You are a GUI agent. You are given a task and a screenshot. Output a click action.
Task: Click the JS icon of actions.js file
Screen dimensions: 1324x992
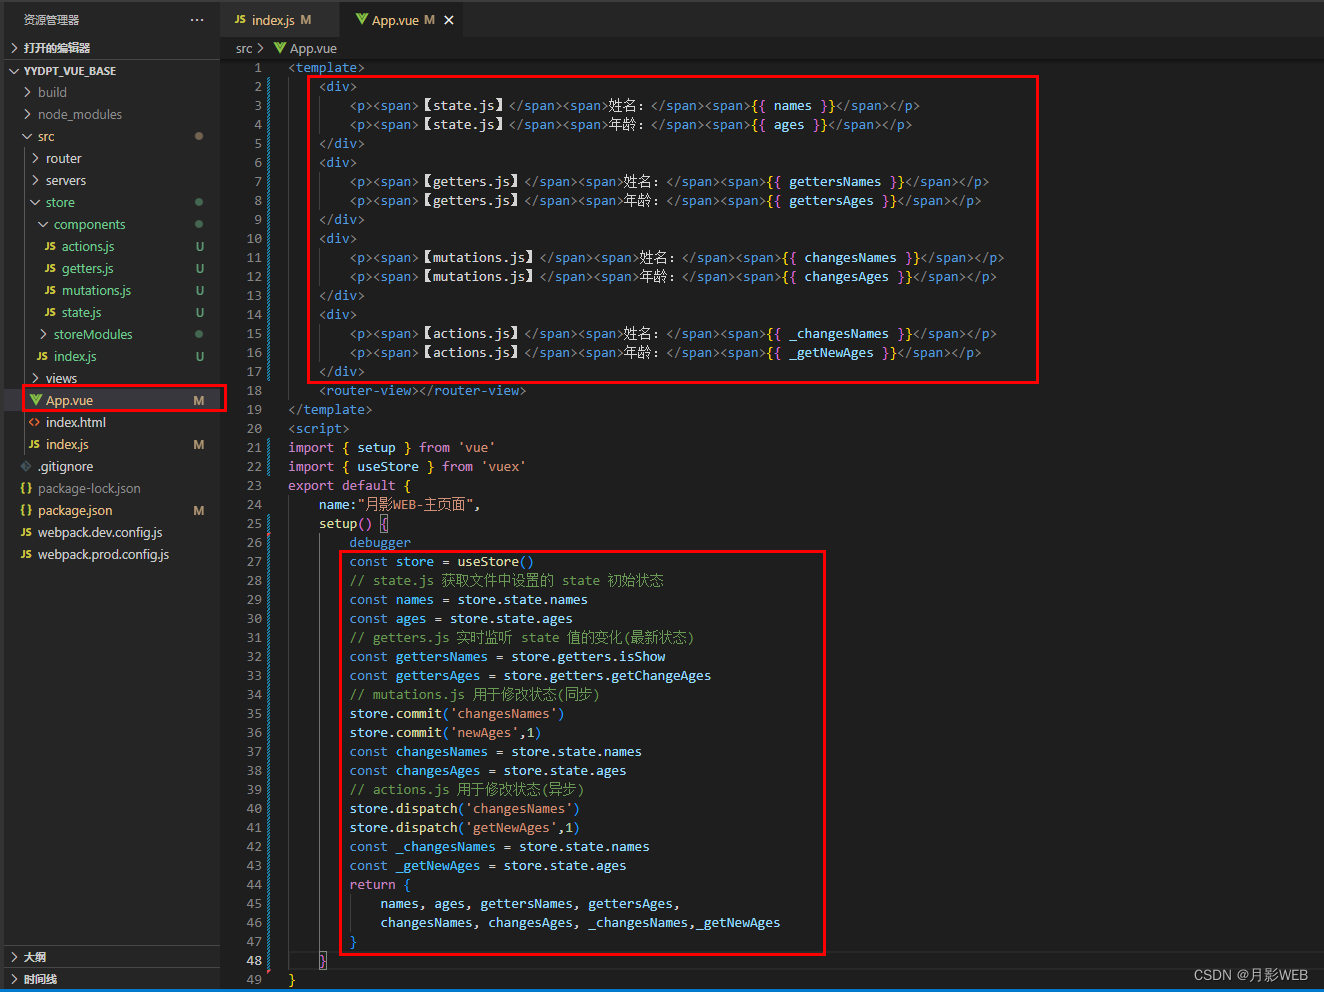pos(50,247)
